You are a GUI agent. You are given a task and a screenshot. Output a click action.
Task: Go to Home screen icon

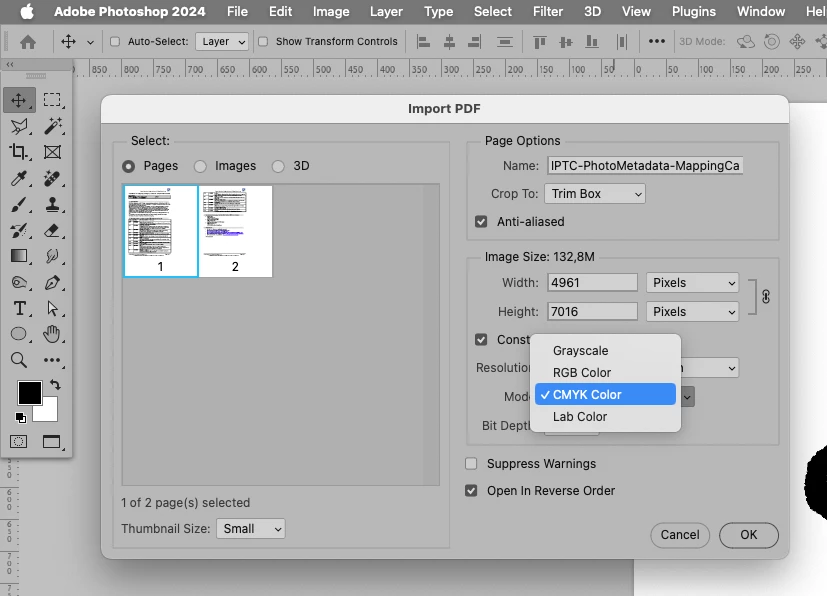(x=28, y=41)
